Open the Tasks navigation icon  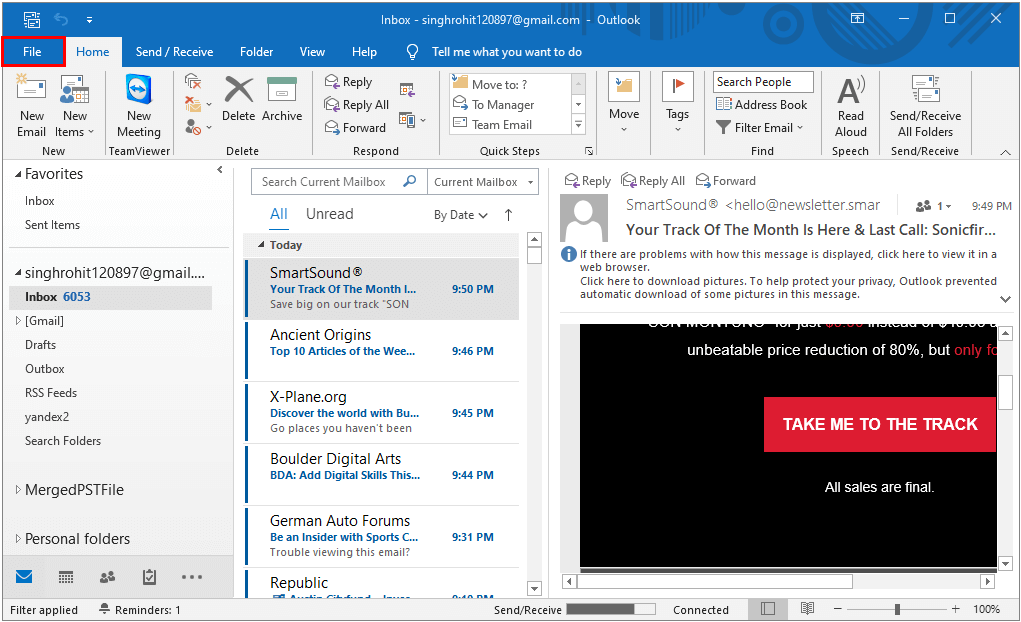[149, 577]
